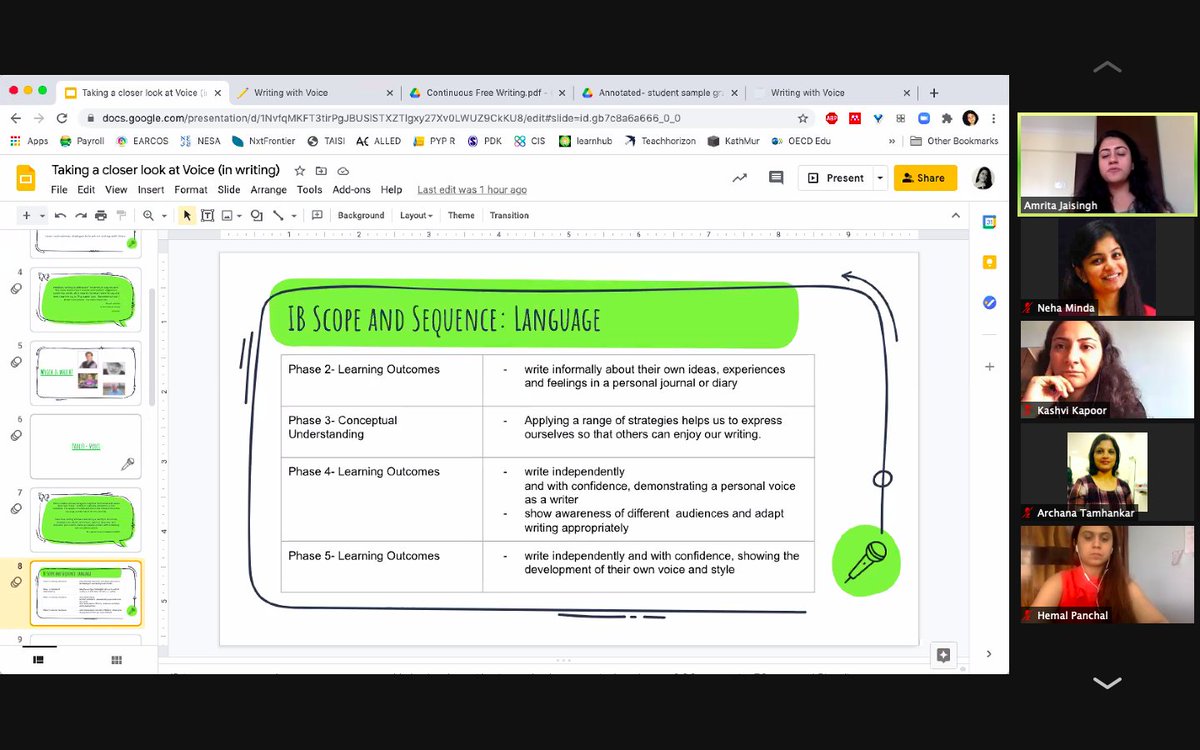
Task: Open the zoom options dropdown arrow
Action: coord(163,215)
